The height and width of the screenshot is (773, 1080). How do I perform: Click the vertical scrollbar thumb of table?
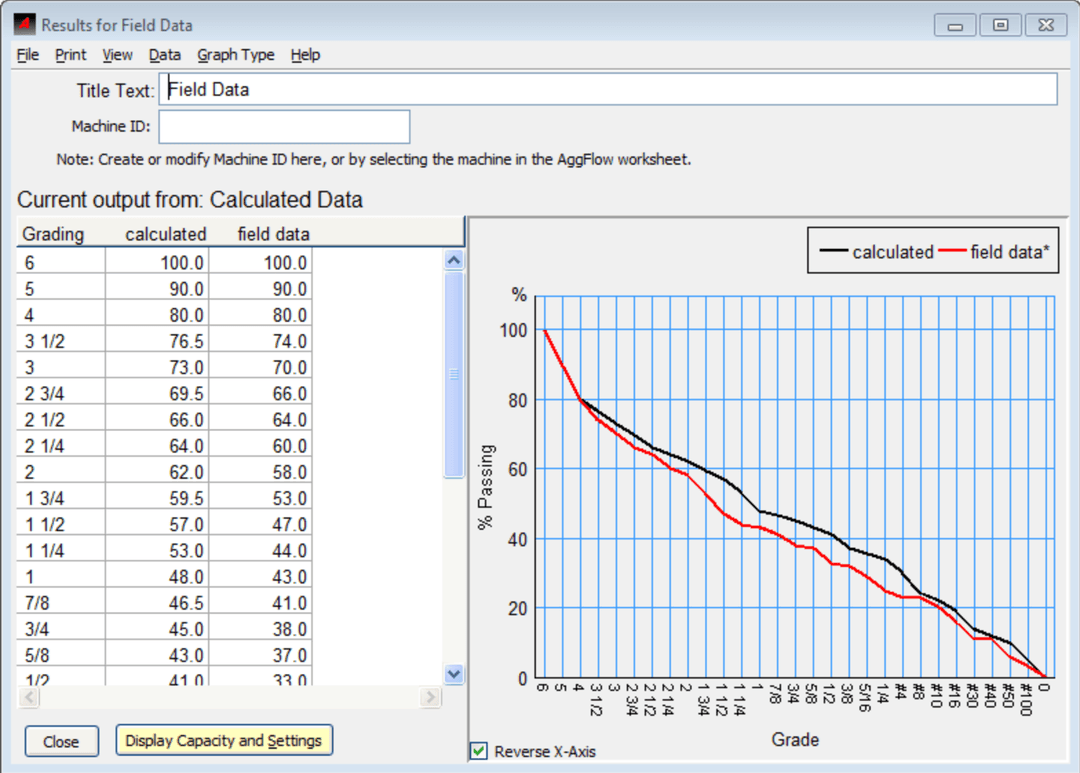(454, 375)
